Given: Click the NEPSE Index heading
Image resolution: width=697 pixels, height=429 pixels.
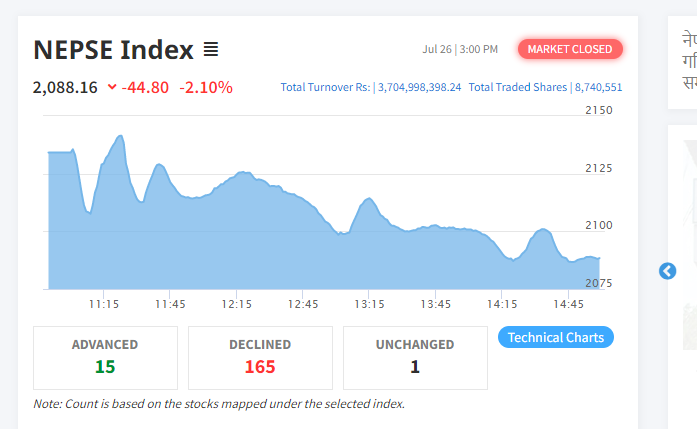Looking at the screenshot, I should pos(113,49).
